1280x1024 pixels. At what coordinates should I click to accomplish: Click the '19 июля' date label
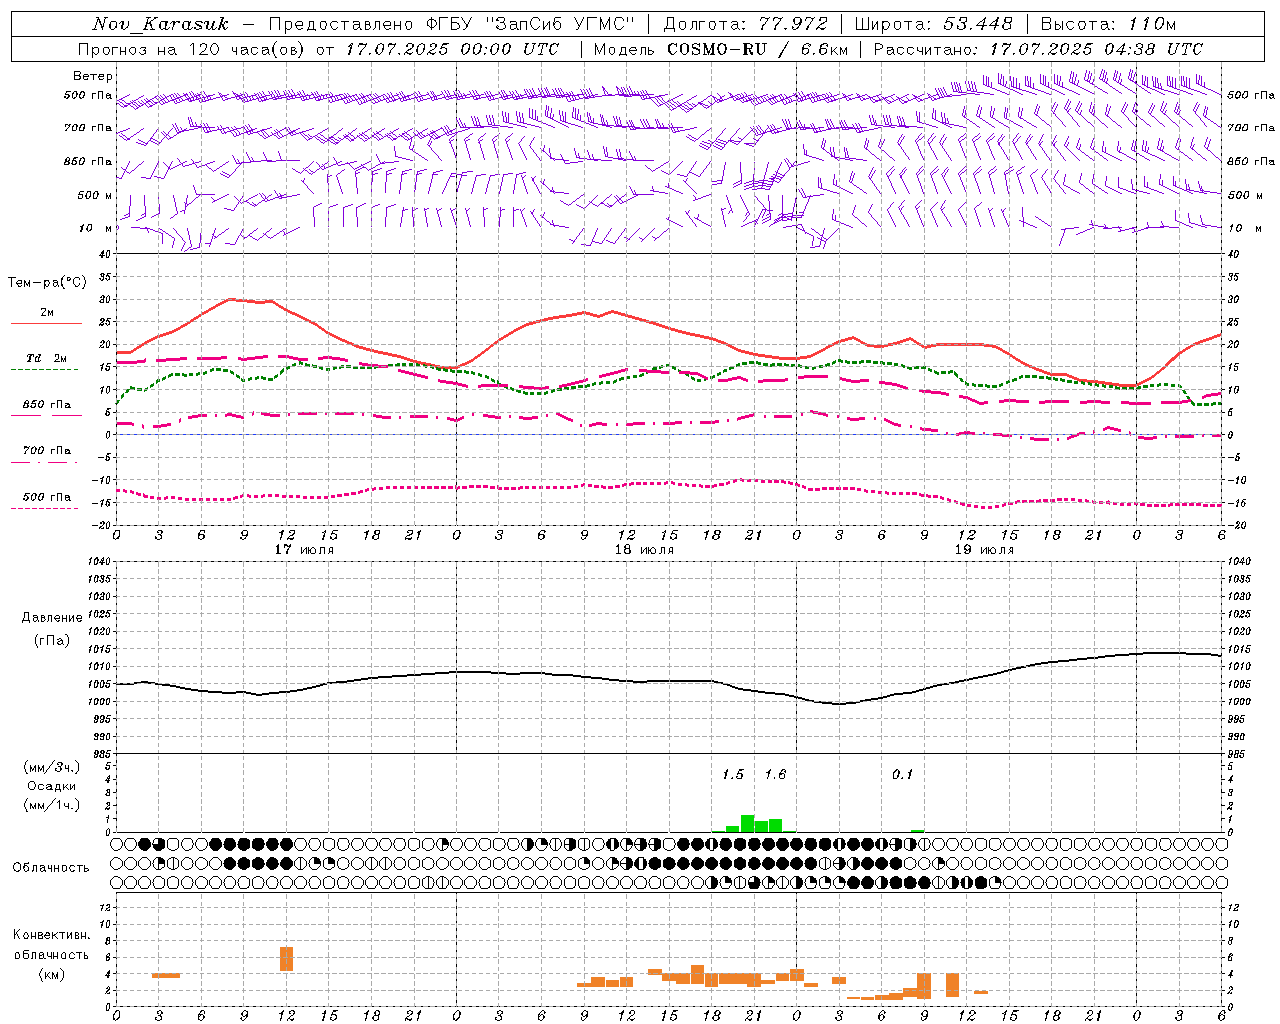984,550
